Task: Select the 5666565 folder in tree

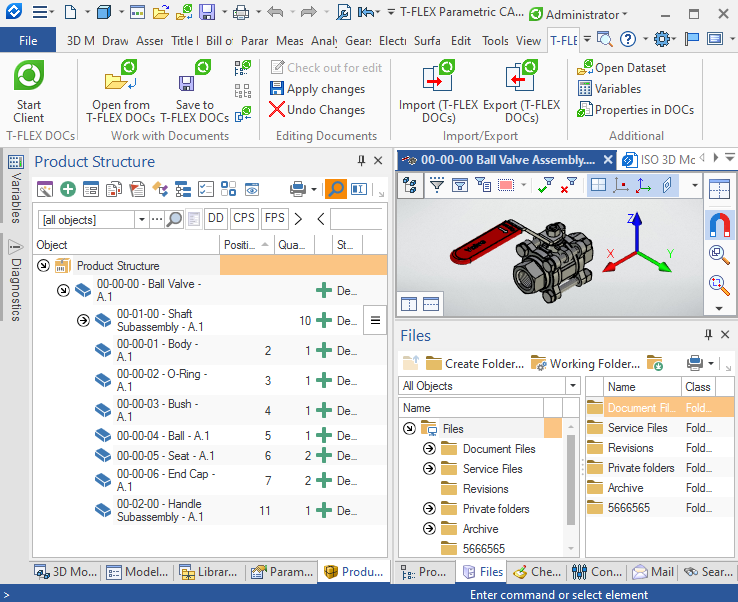Action: coord(483,549)
